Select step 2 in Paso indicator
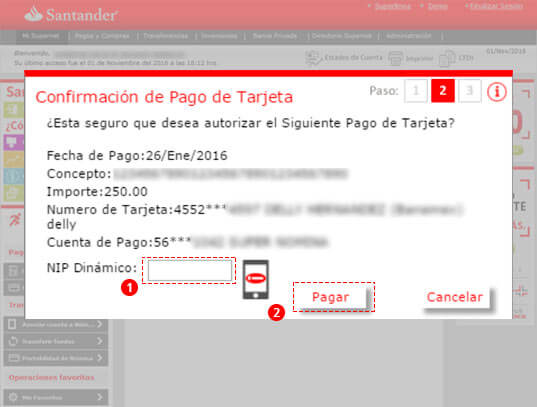 point(442,91)
